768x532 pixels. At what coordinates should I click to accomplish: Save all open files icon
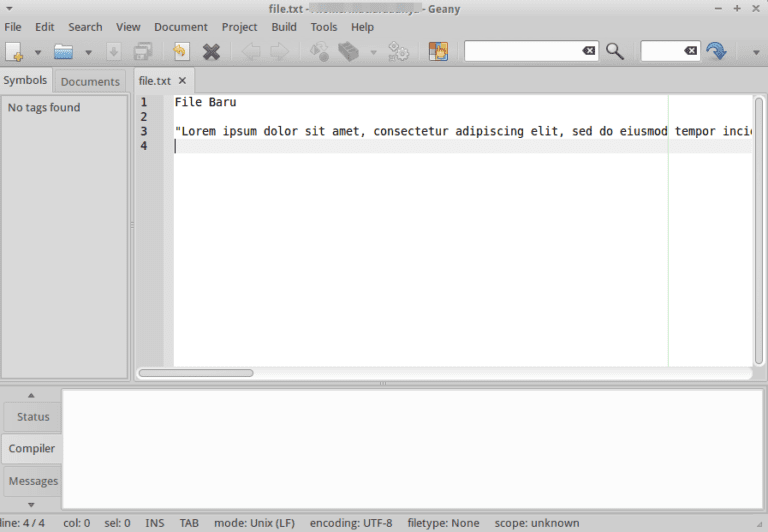coord(143,51)
